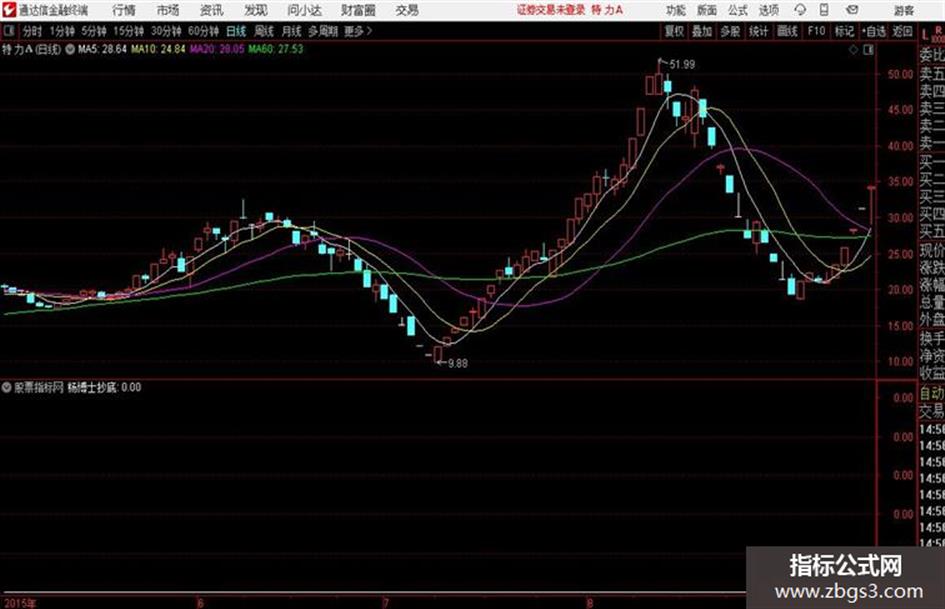Open the 版面 menu
Viewport: 945px width, 609px height.
(x=707, y=10)
